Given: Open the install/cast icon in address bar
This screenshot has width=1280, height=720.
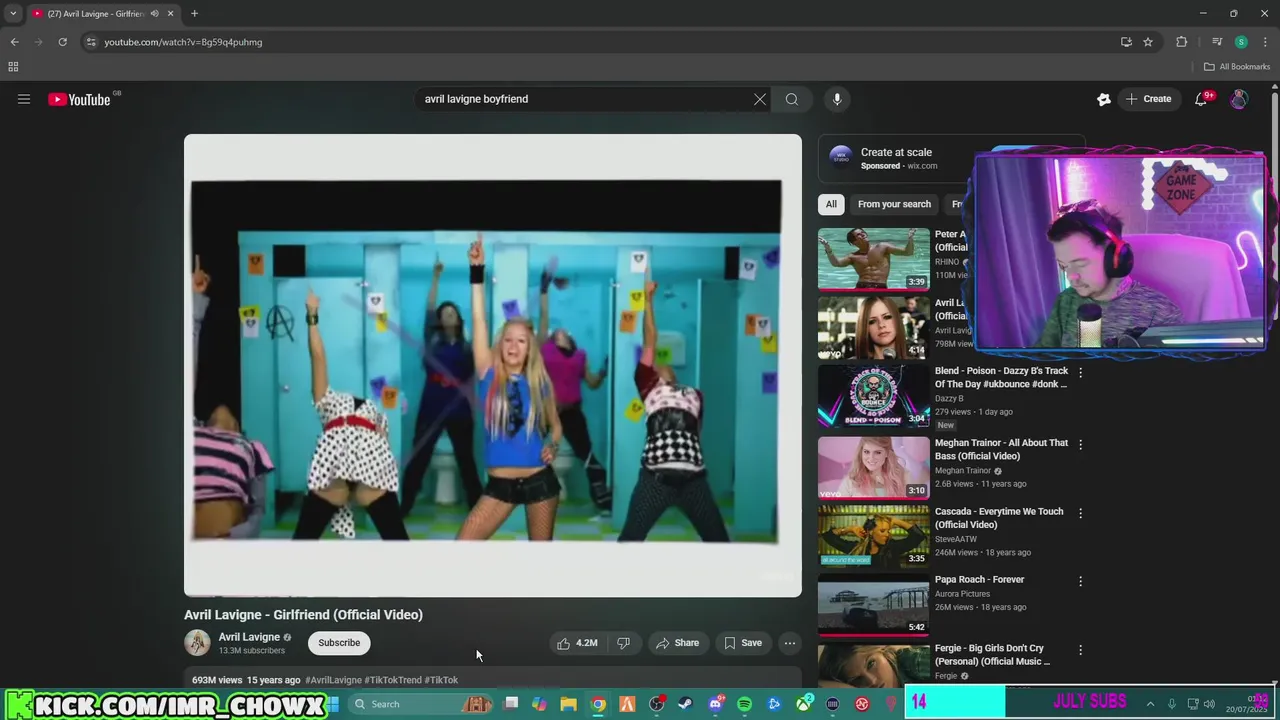Looking at the screenshot, I should (1126, 42).
